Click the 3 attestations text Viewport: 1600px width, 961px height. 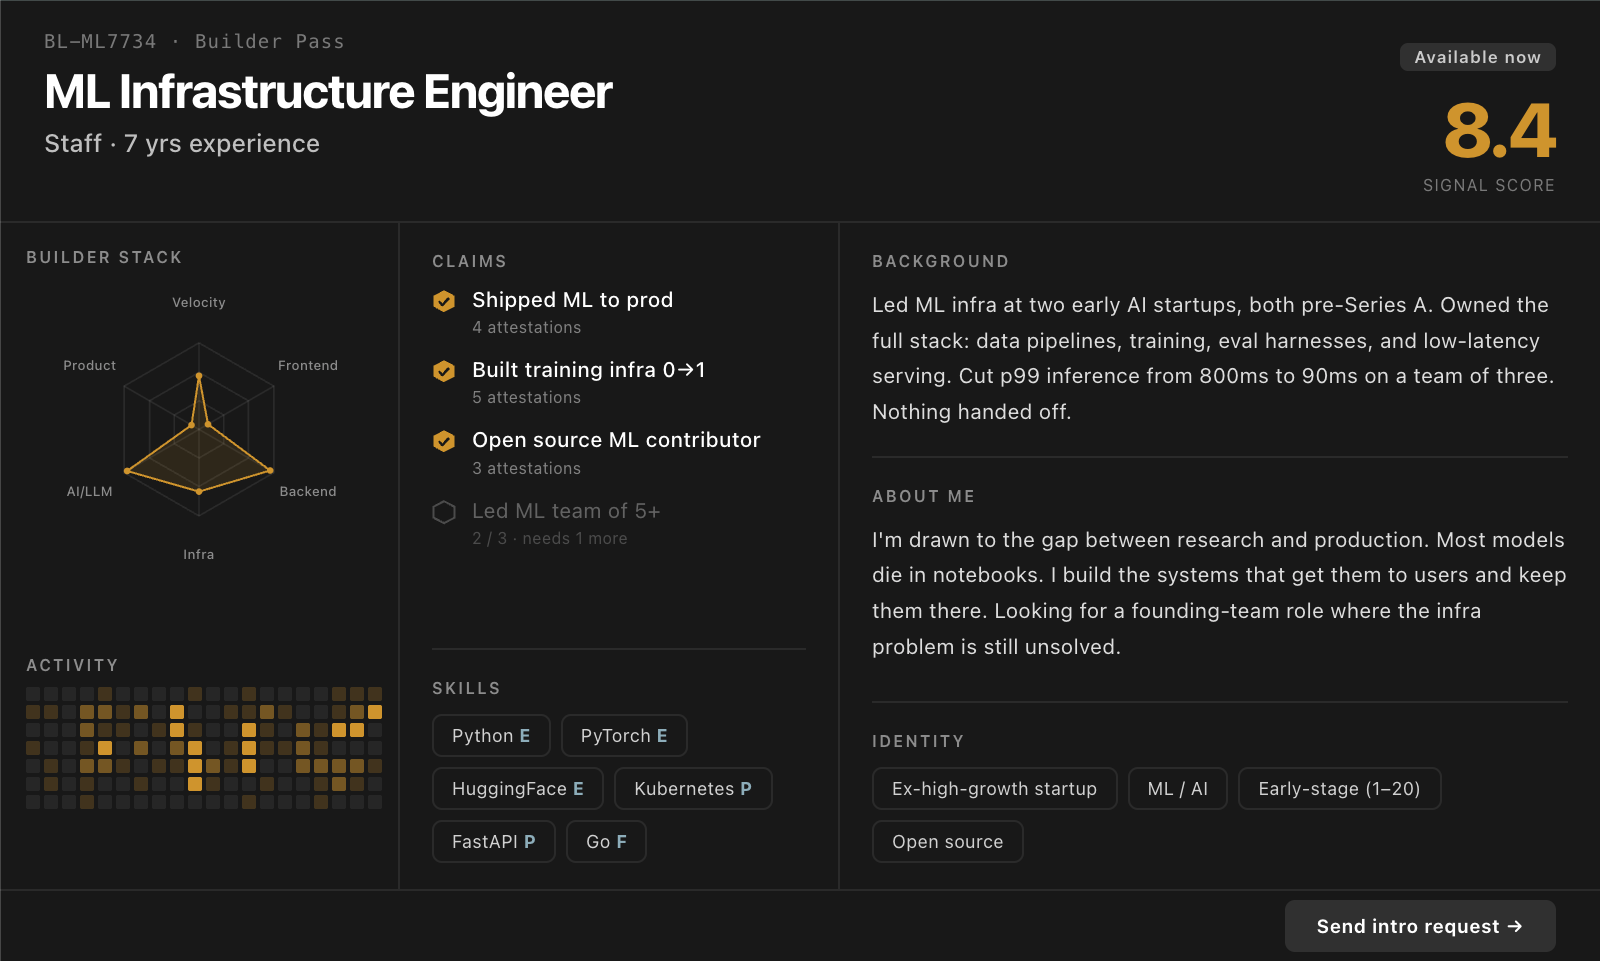point(526,469)
